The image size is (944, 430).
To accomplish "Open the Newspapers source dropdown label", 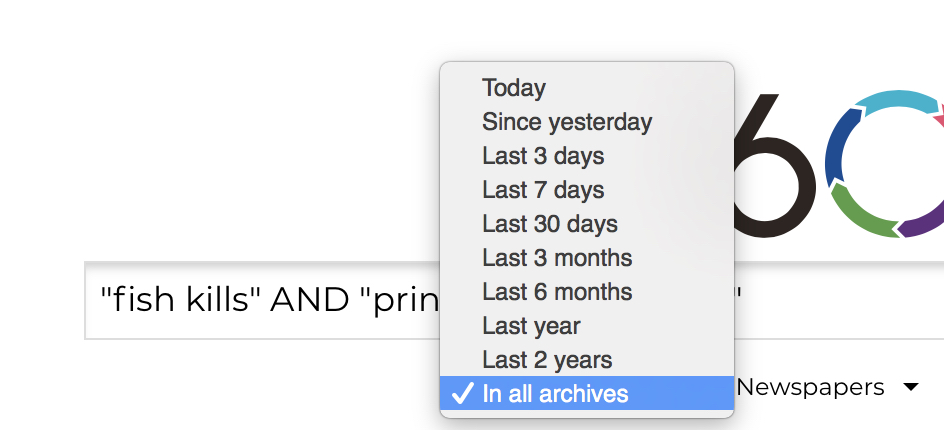I will [x=810, y=387].
